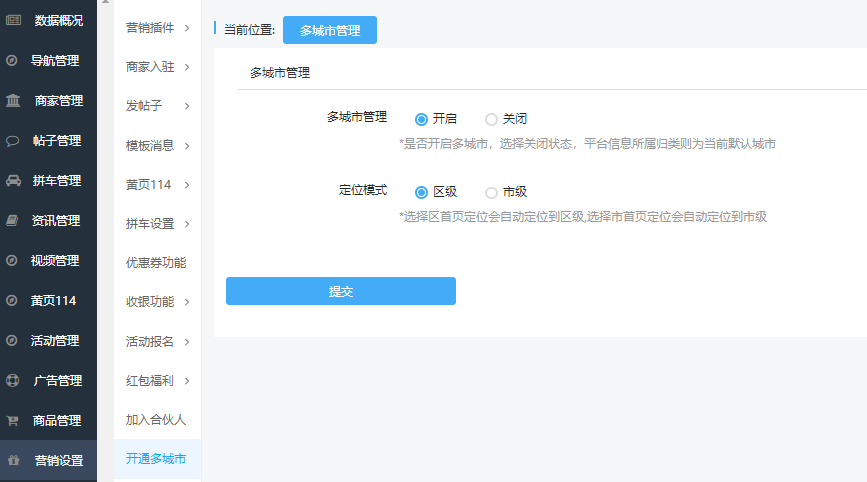Screen dimensions: 867x482
Task: Expand 发帖子 submenu chevron
Action: click(x=187, y=106)
